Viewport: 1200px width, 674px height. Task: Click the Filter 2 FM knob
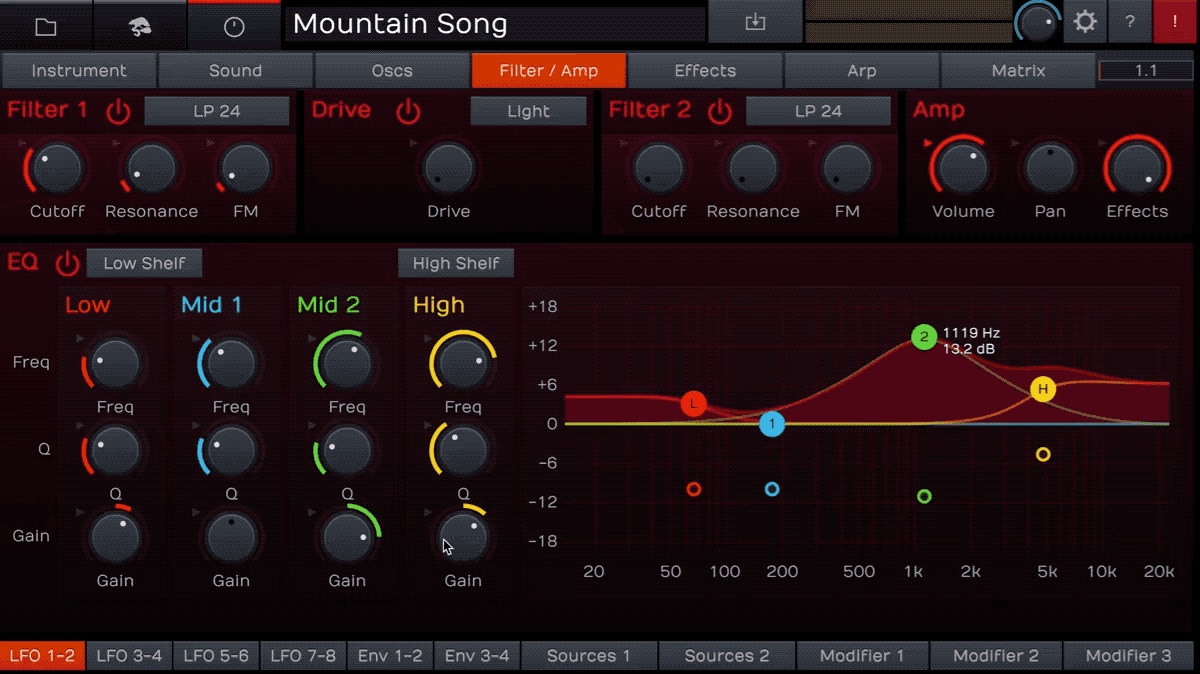(x=847, y=168)
